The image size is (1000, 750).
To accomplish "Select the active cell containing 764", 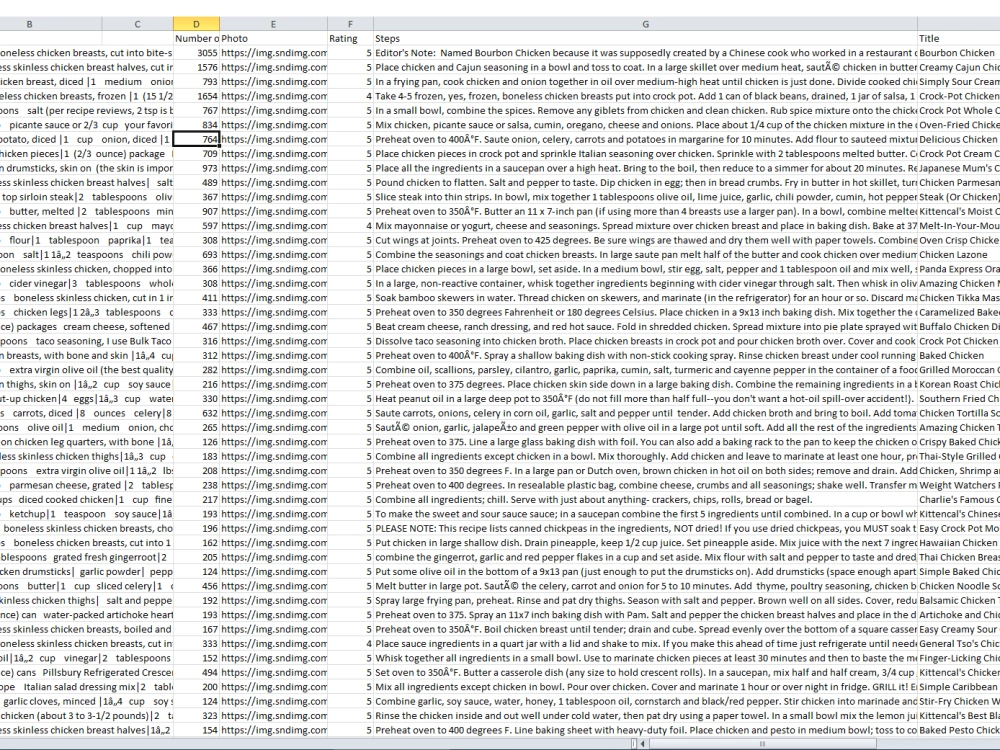I will coord(196,139).
